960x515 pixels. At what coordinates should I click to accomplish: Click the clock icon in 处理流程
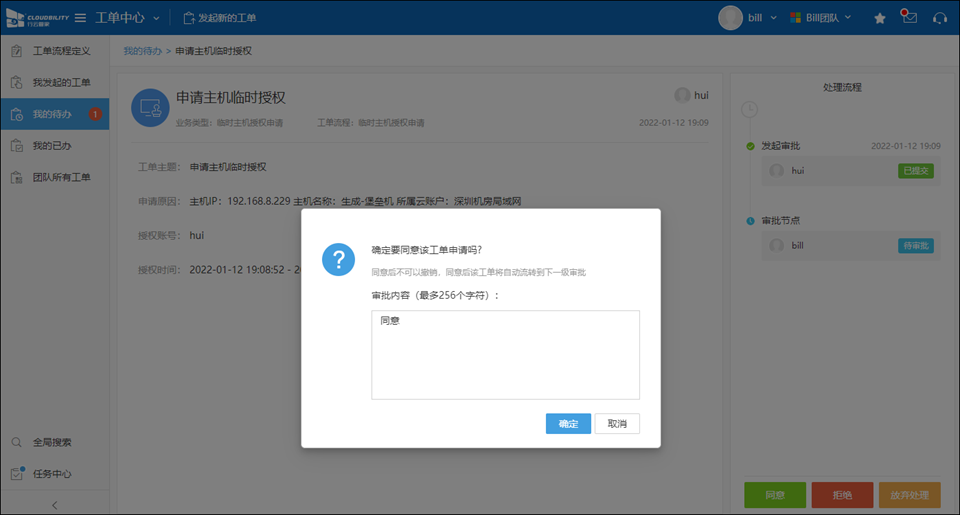pyautogui.click(x=749, y=110)
